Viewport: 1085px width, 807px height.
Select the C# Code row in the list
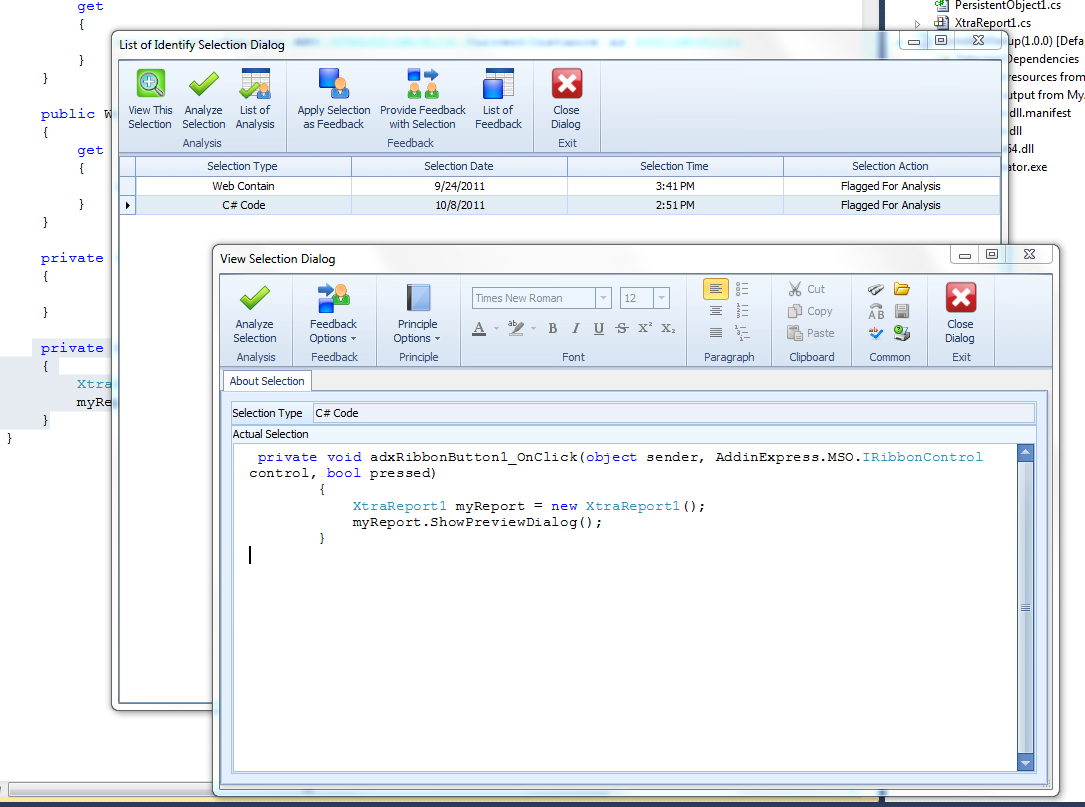pos(560,206)
